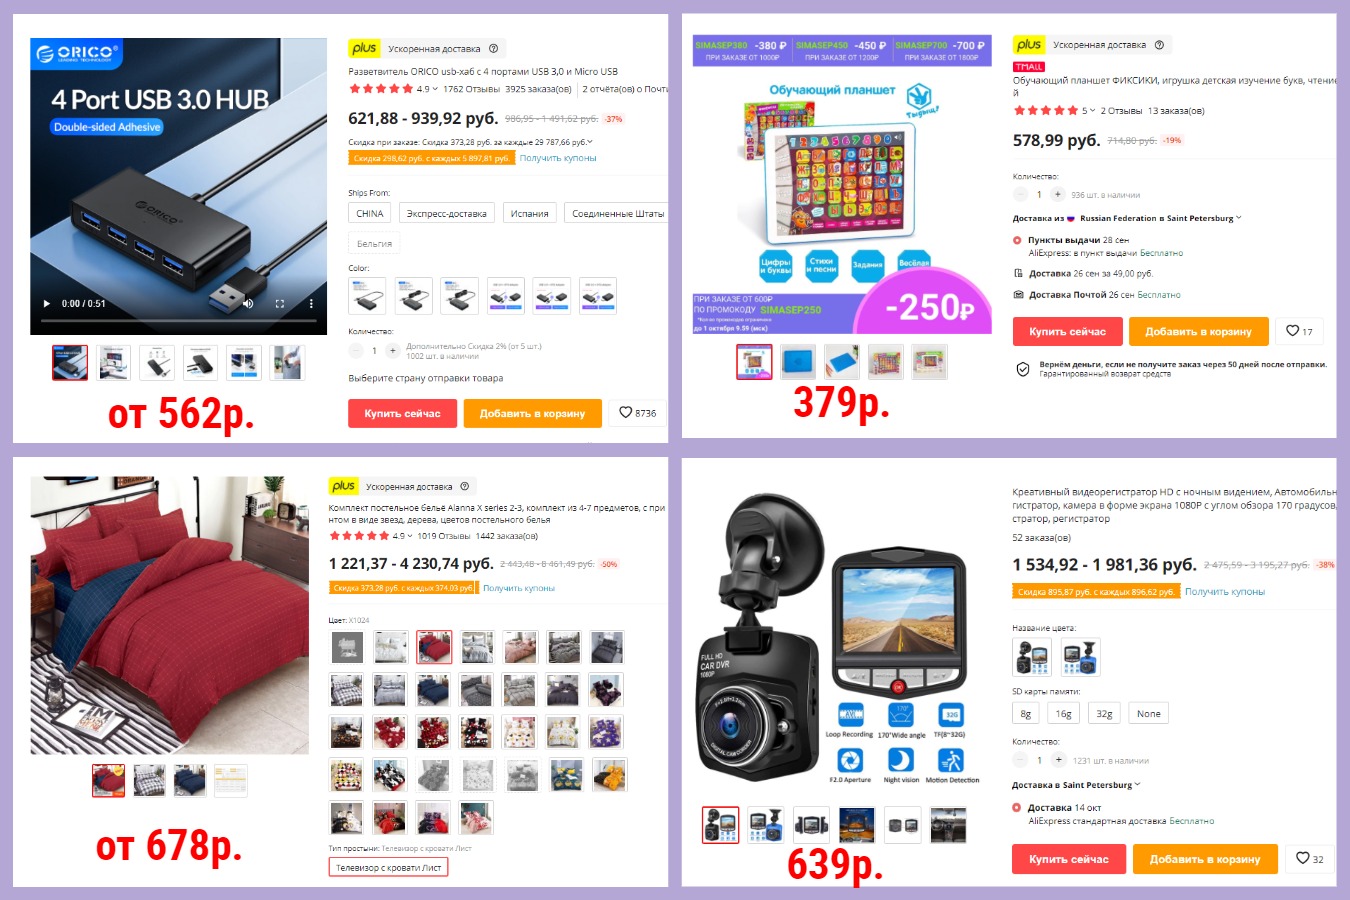The height and width of the screenshot is (900, 1350).
Task: Add USB hub to wishlist with 8736 likes
Action: click(x=637, y=412)
